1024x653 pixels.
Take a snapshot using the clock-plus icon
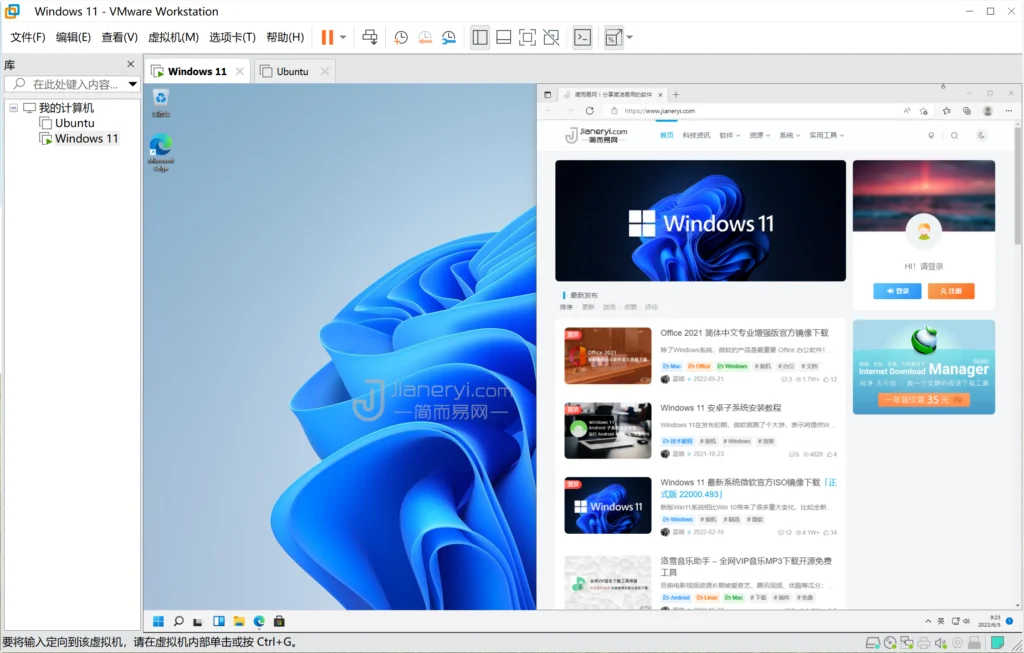pyautogui.click(x=401, y=37)
